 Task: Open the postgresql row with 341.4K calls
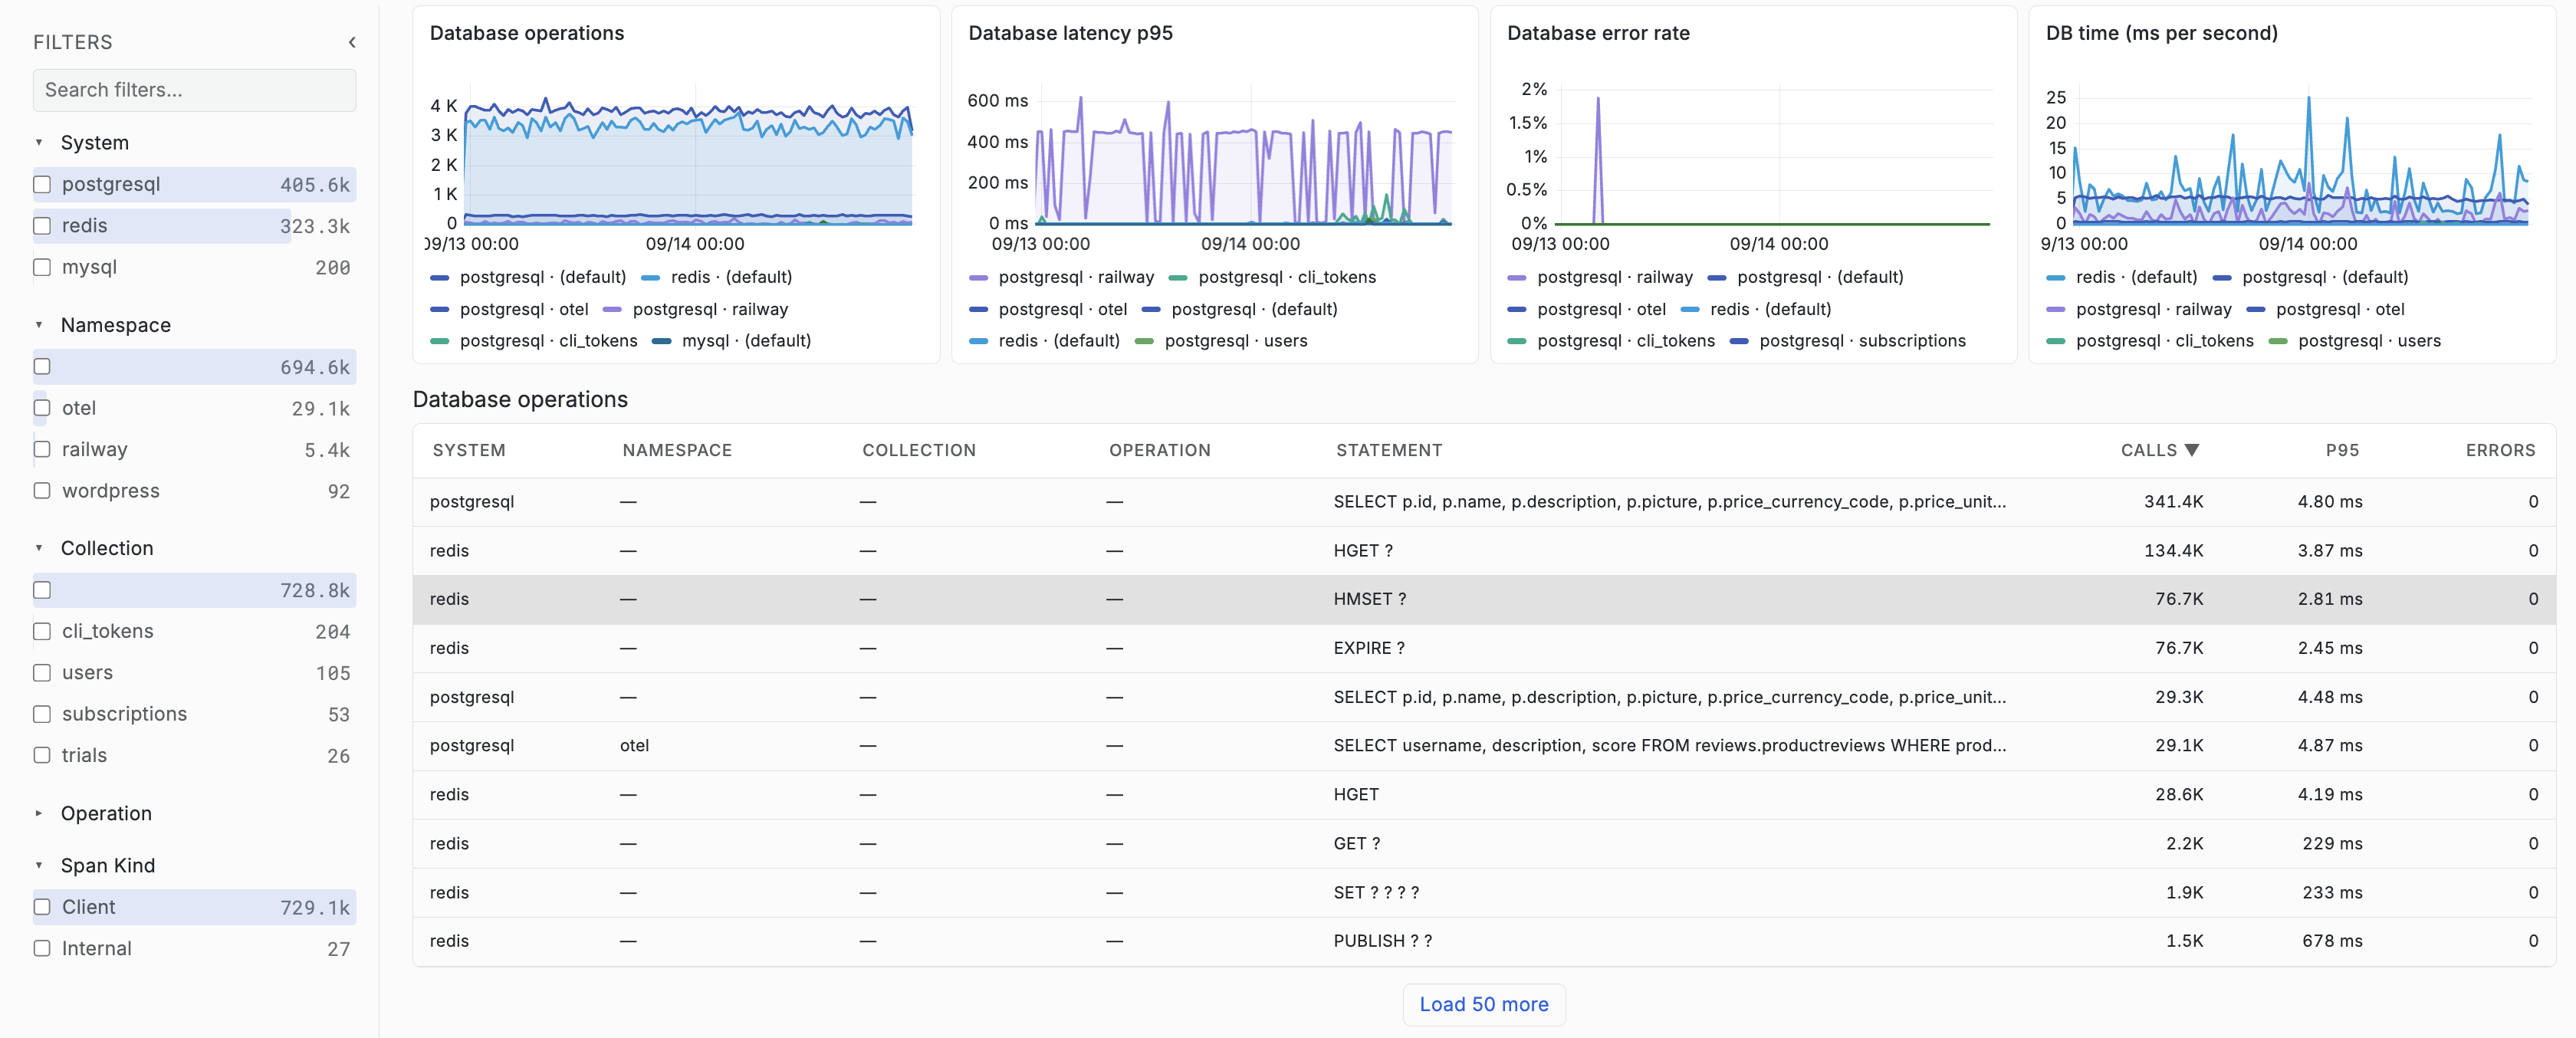click(1484, 502)
